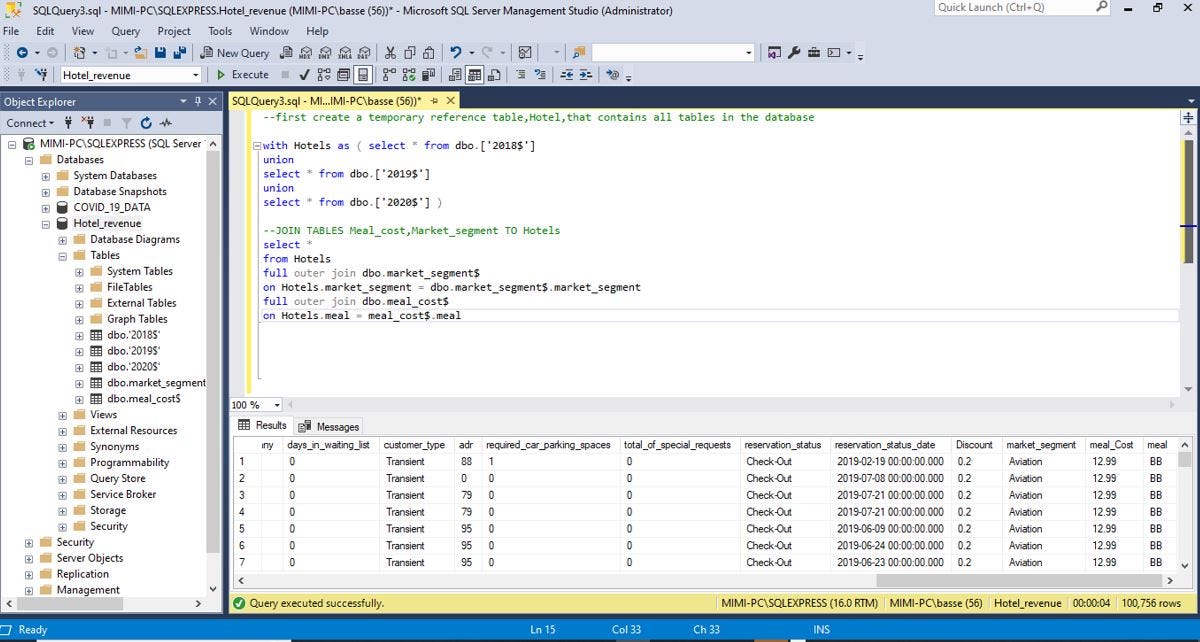The height and width of the screenshot is (642, 1200).
Task: Click the results grid horizontal scrollbar
Action: (1018, 580)
